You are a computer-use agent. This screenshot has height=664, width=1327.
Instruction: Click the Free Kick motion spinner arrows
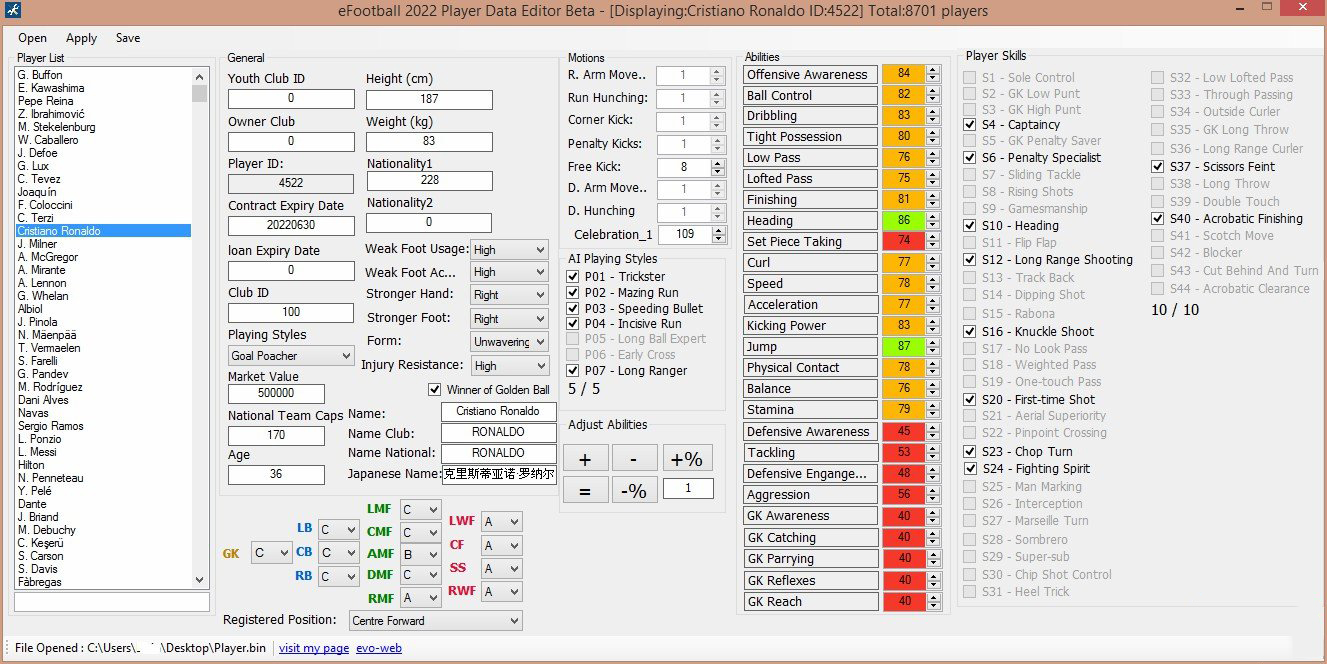pos(717,167)
